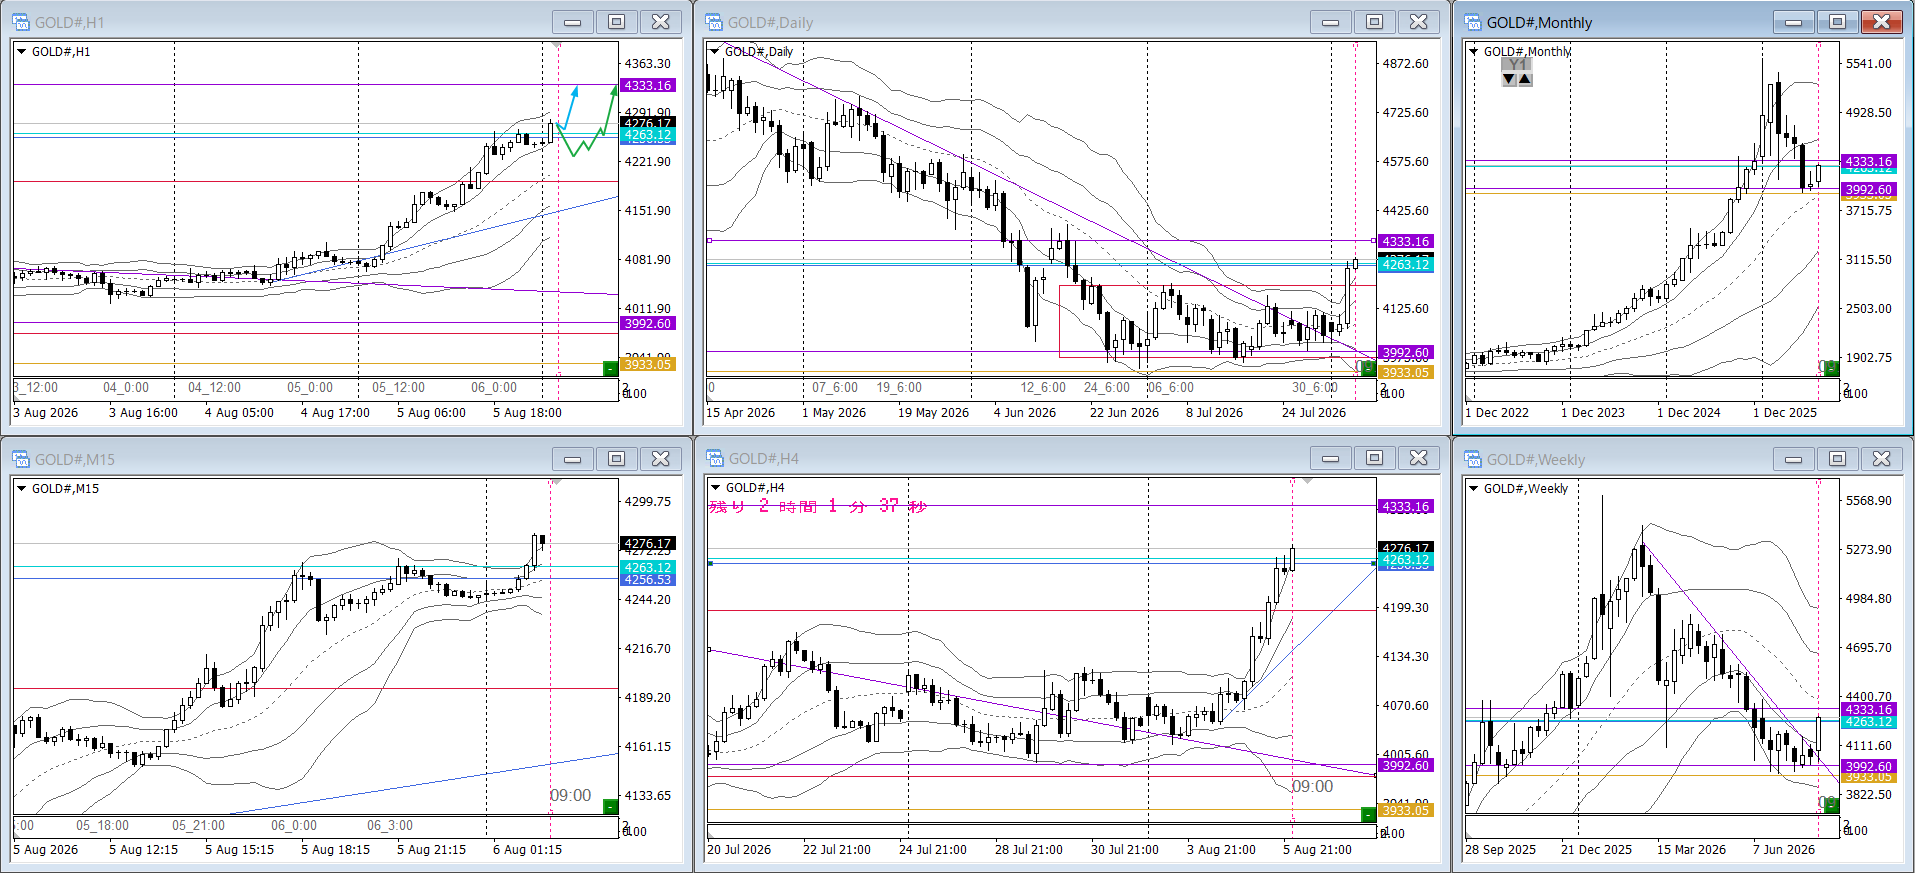Maximize the GOLD#,Monthly chart window
Image resolution: width=1915 pixels, height=873 pixels.
pyautogui.click(x=1838, y=22)
